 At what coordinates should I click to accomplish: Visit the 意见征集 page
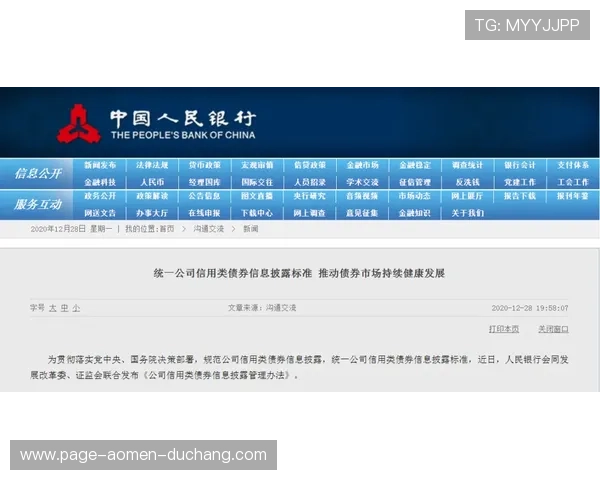[362, 213]
